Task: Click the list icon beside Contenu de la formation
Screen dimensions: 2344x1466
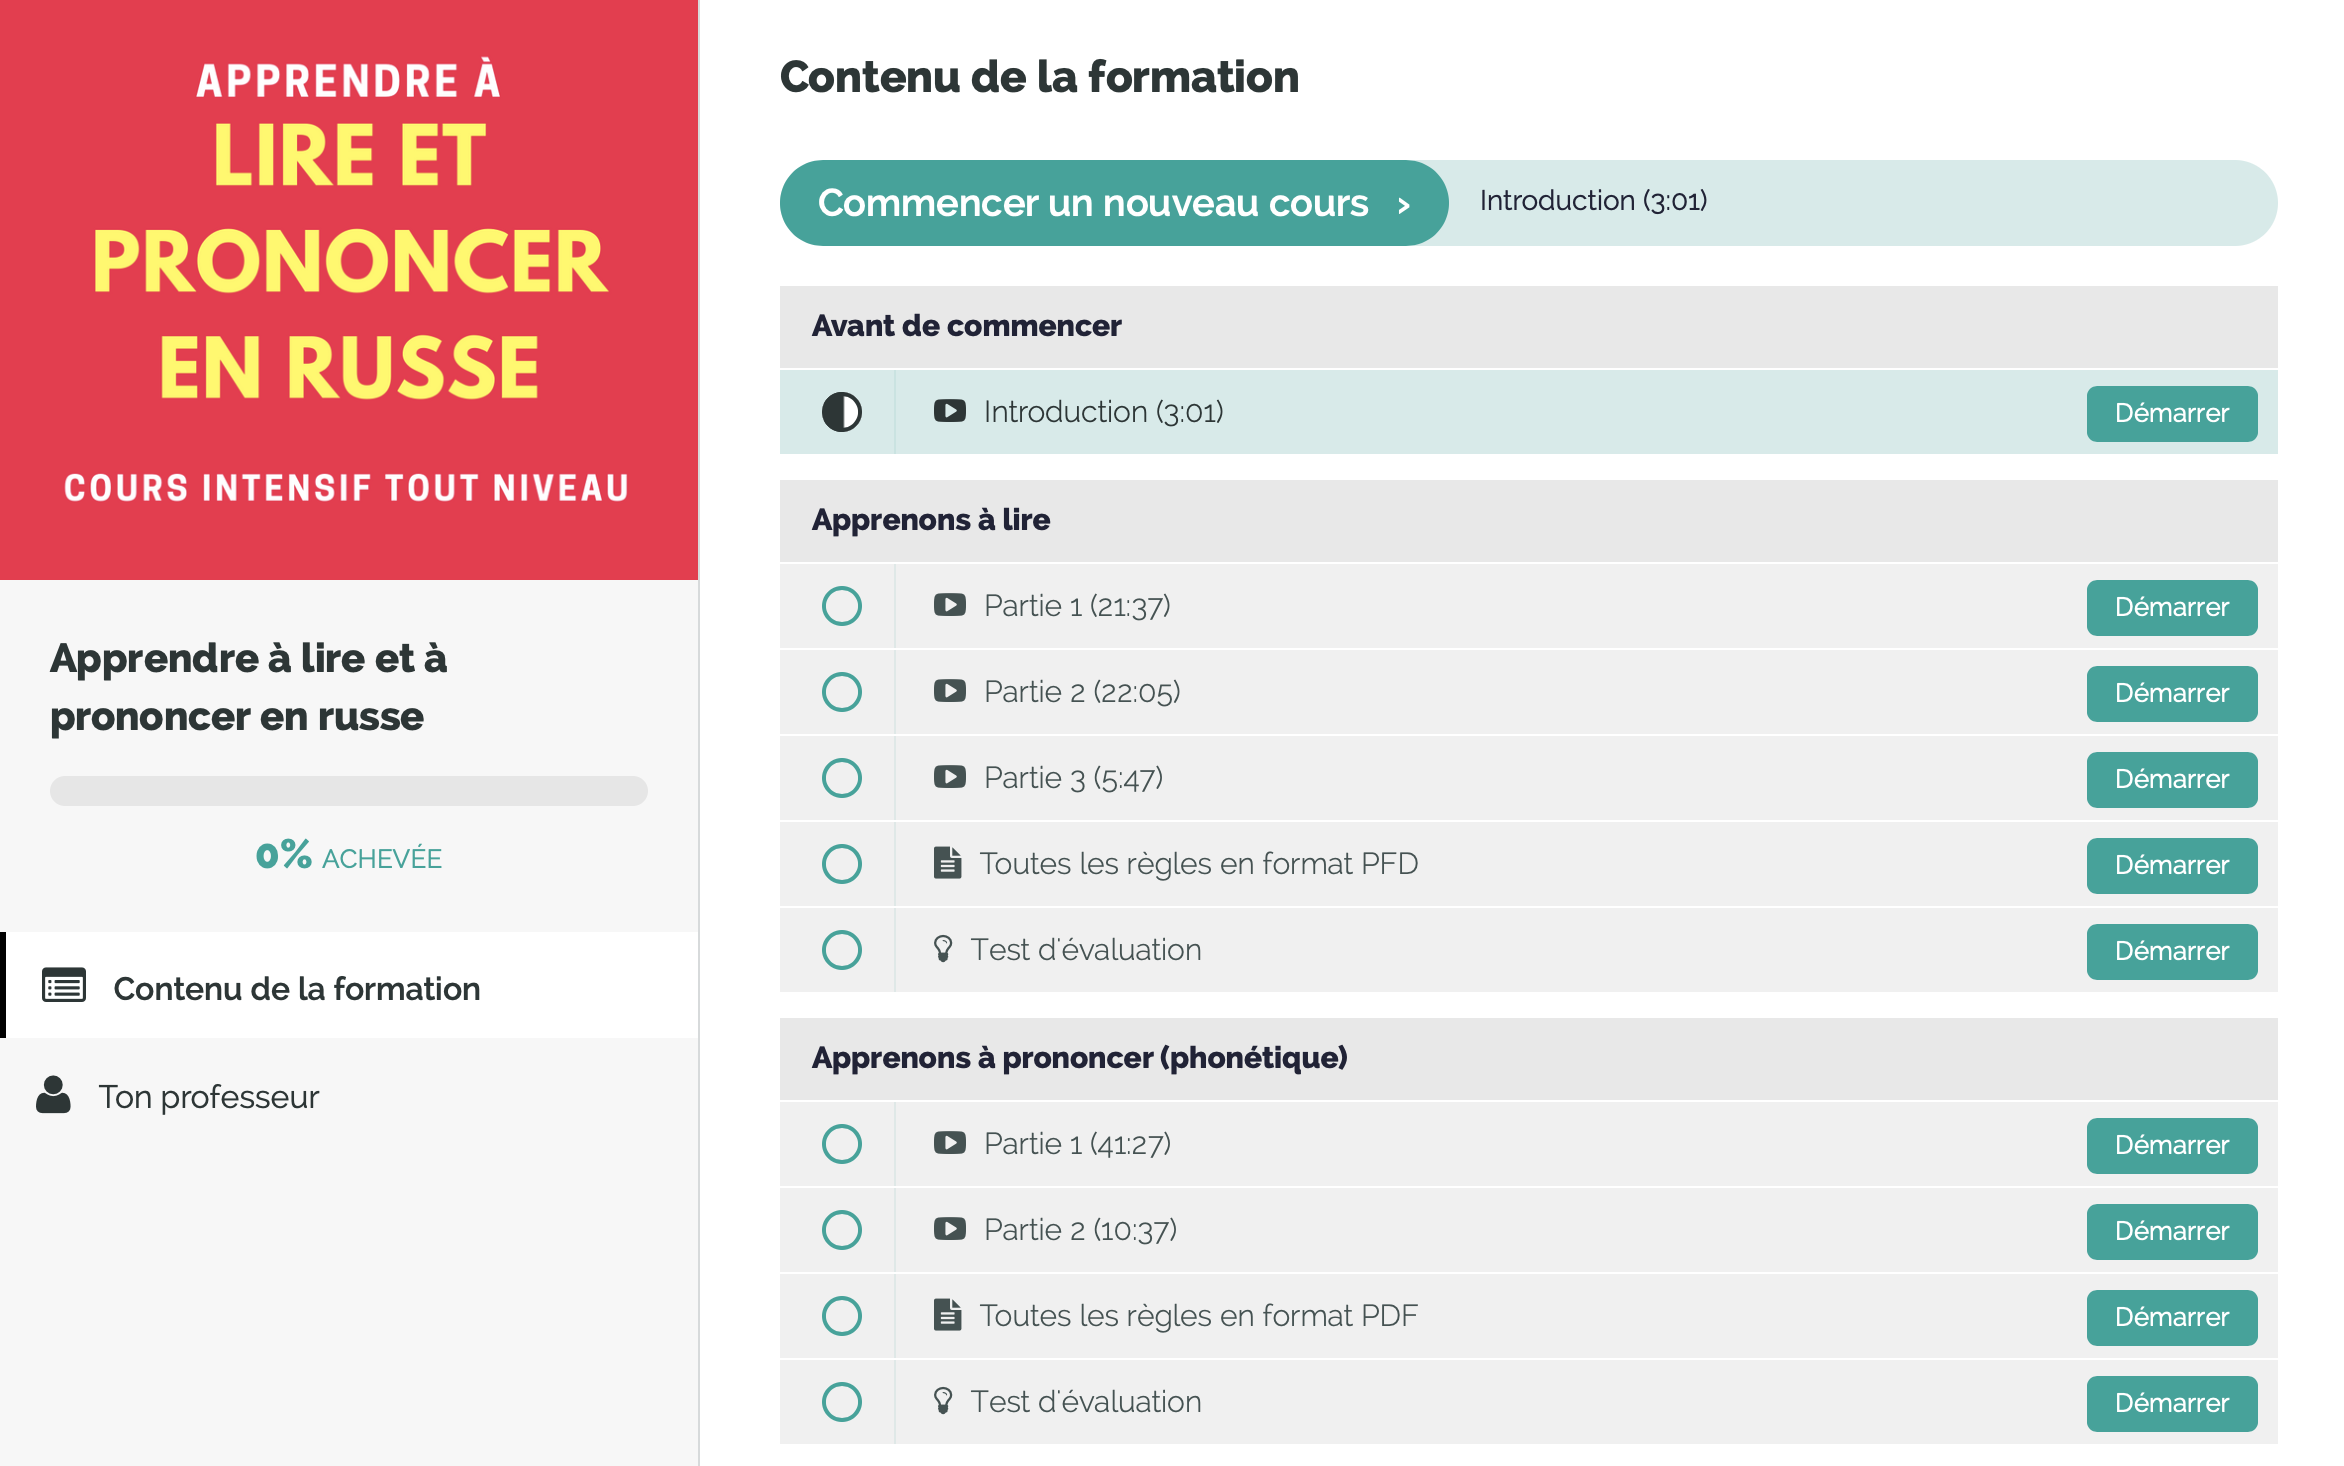Action: 64,986
